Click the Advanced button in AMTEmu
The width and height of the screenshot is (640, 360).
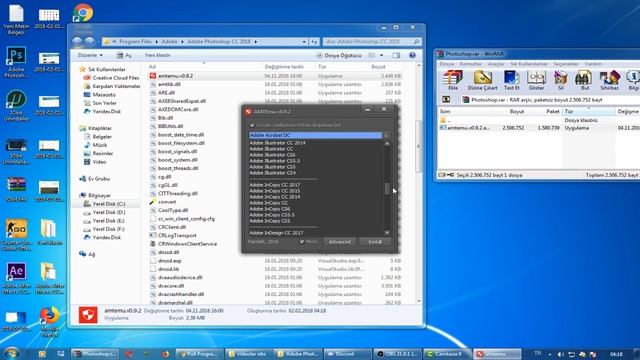click(340, 242)
